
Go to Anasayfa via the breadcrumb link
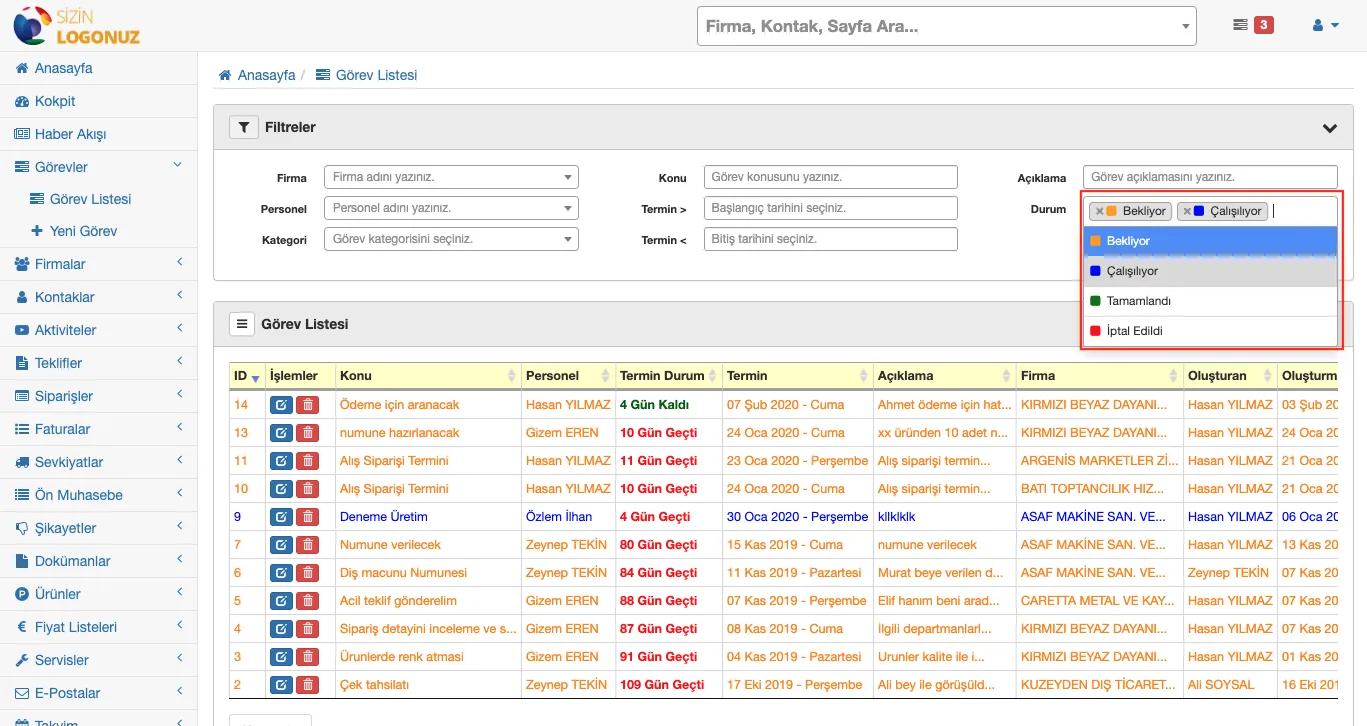coord(266,75)
